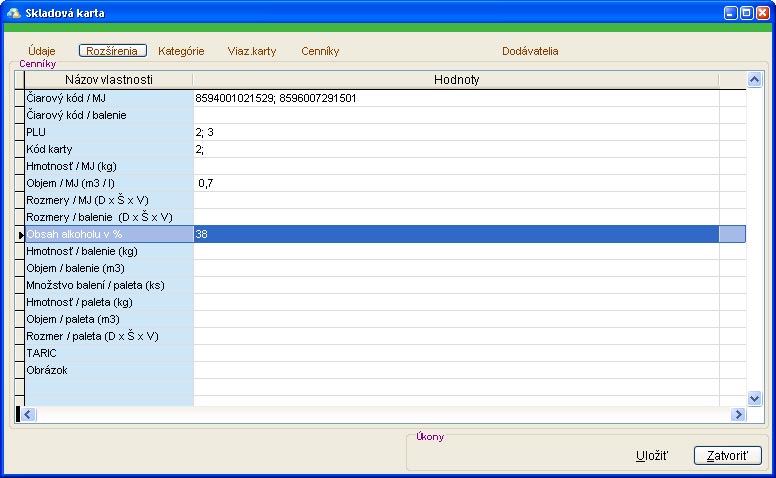Click the Obsah alkoholu value 38
Image resolution: width=776 pixels, height=478 pixels.
click(455, 234)
